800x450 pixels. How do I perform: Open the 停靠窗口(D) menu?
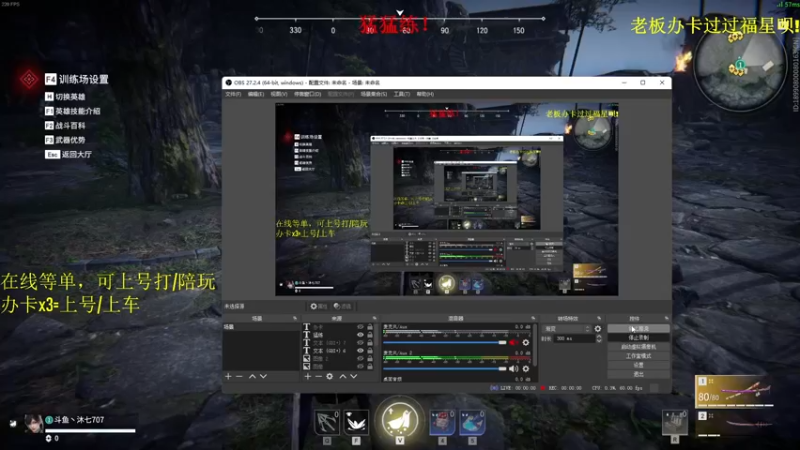[x=307, y=94]
